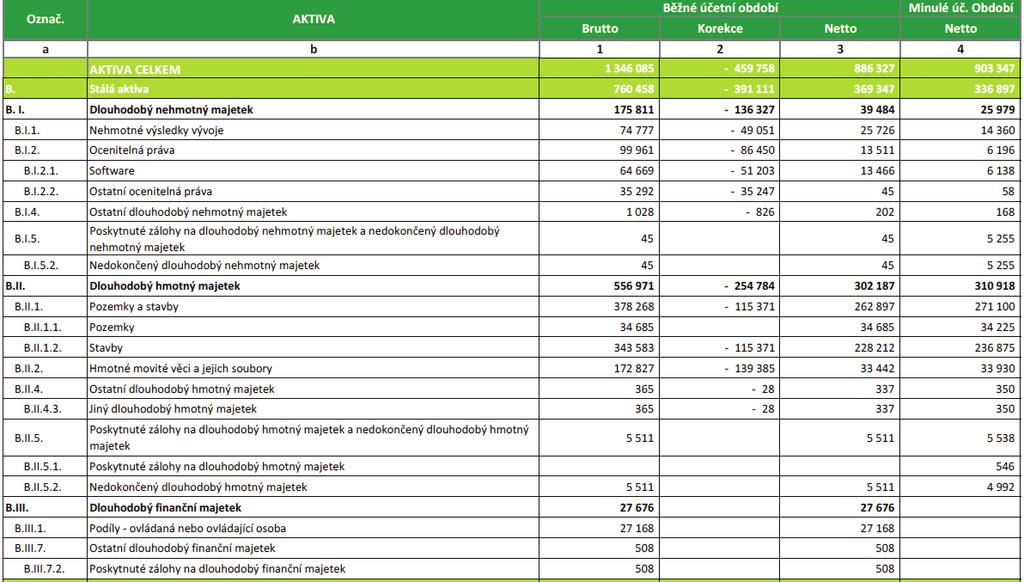The height and width of the screenshot is (582, 1024).
Task: Click the 'Pozemky a stavby' label
Action: point(134,307)
